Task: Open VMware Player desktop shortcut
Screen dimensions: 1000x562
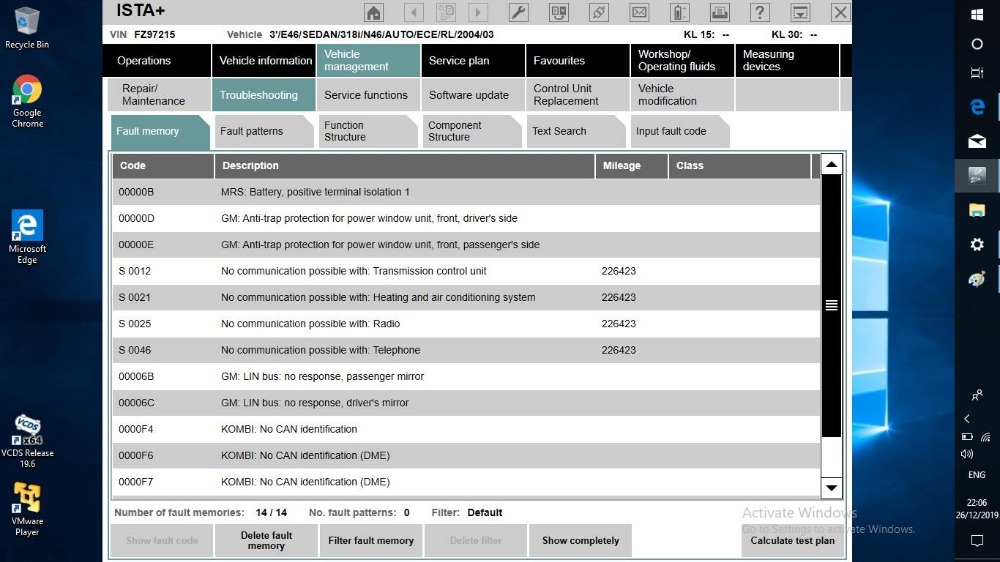Action: tap(27, 509)
